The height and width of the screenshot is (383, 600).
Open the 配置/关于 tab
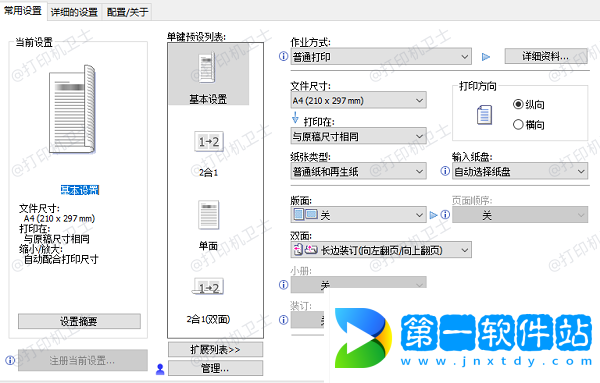click(127, 12)
